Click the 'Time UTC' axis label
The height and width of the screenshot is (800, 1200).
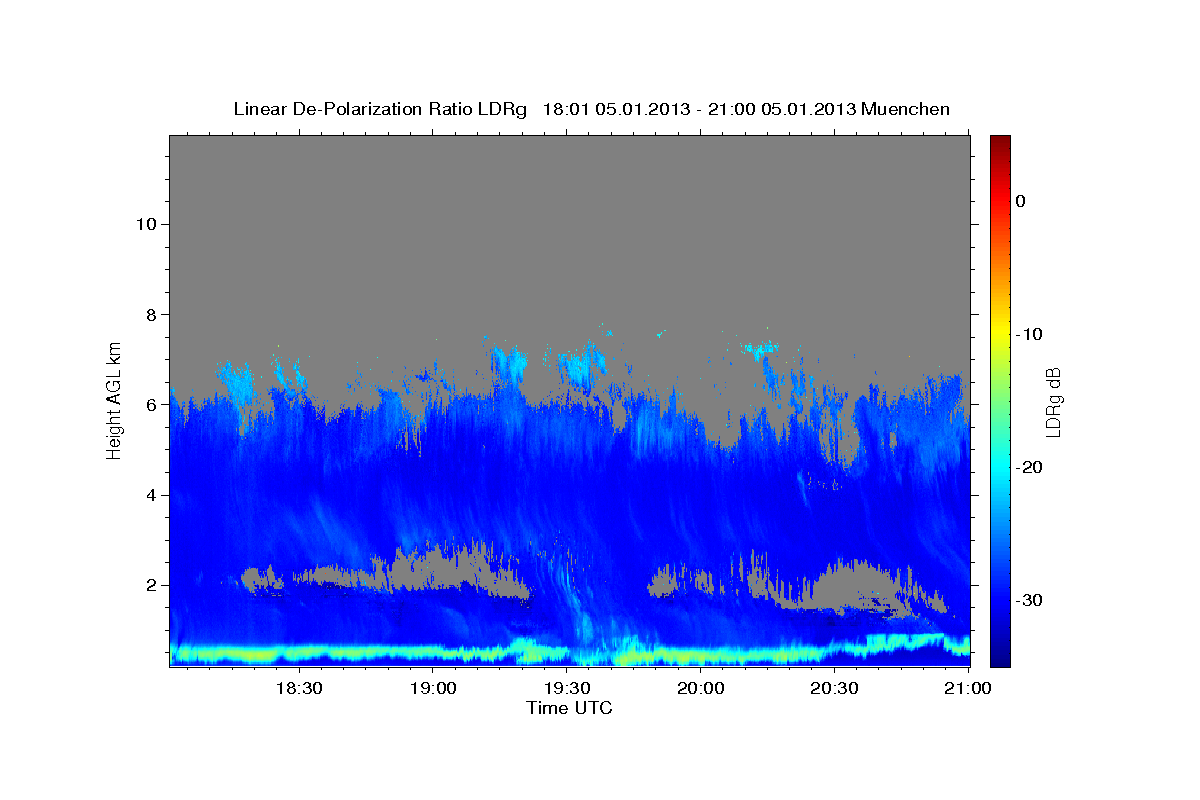pos(569,708)
